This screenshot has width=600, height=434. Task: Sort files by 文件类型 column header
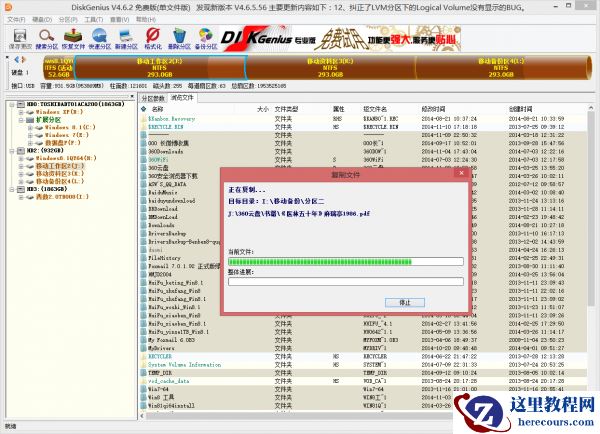coord(286,109)
